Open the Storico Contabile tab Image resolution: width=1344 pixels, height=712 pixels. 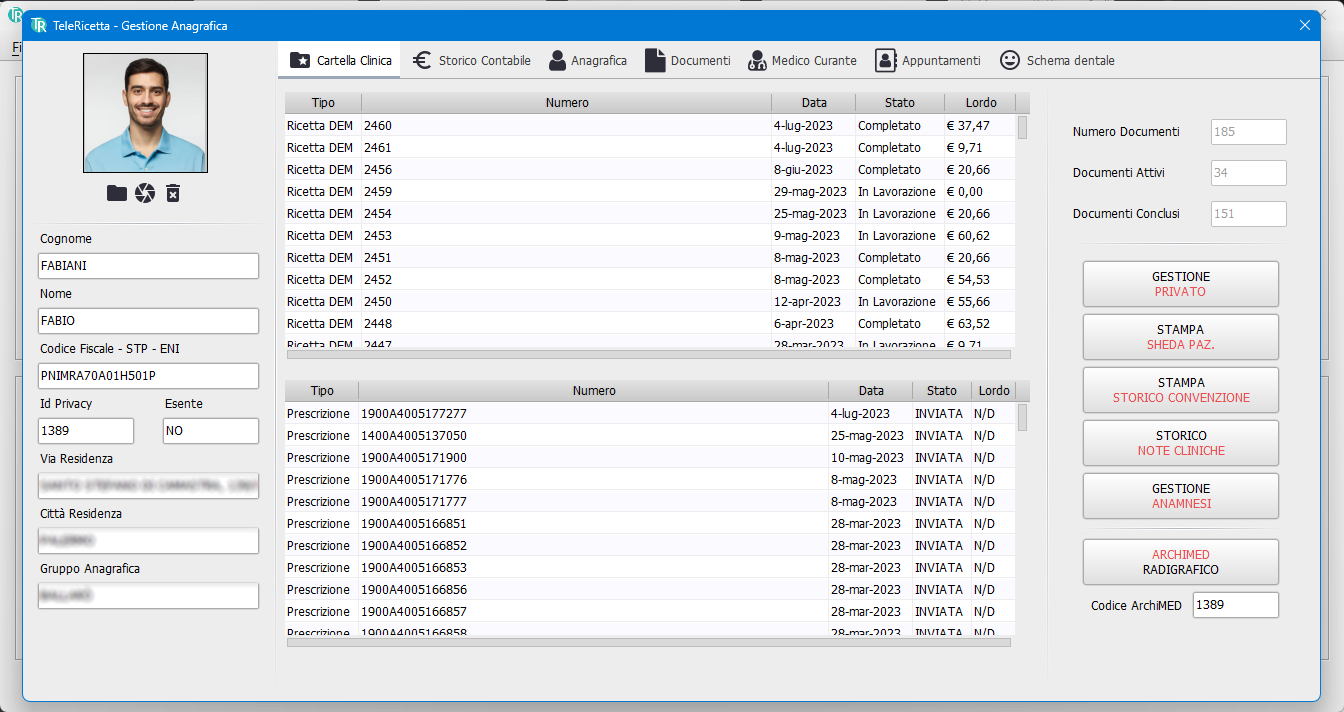(x=472, y=61)
